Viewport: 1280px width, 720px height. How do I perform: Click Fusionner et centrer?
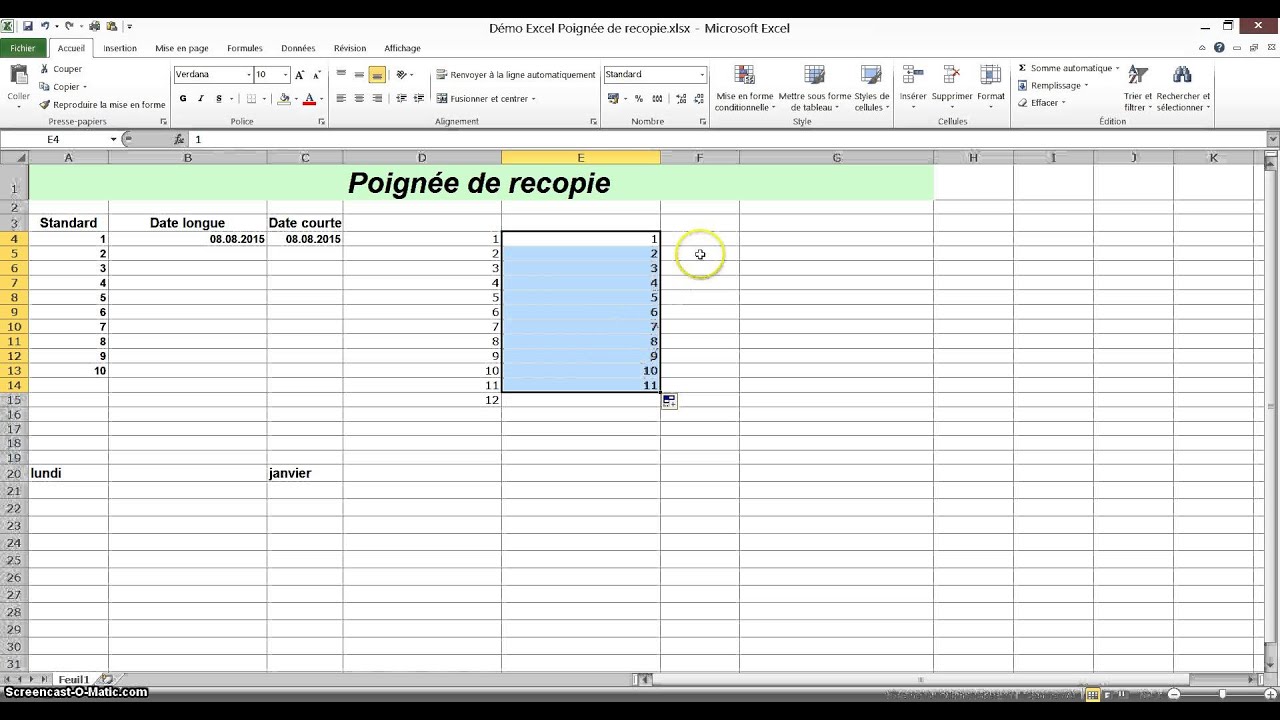[x=486, y=98]
